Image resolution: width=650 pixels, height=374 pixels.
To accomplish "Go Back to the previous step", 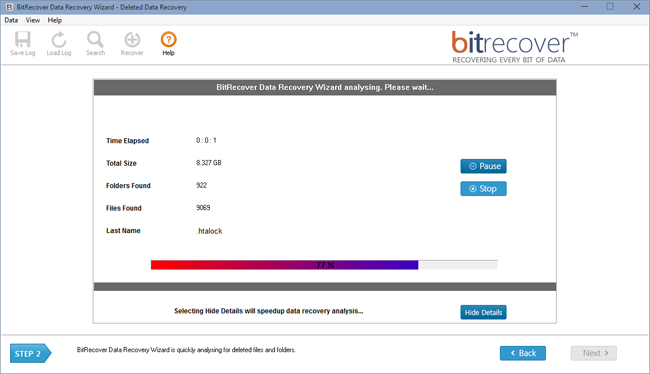I will [x=523, y=353].
